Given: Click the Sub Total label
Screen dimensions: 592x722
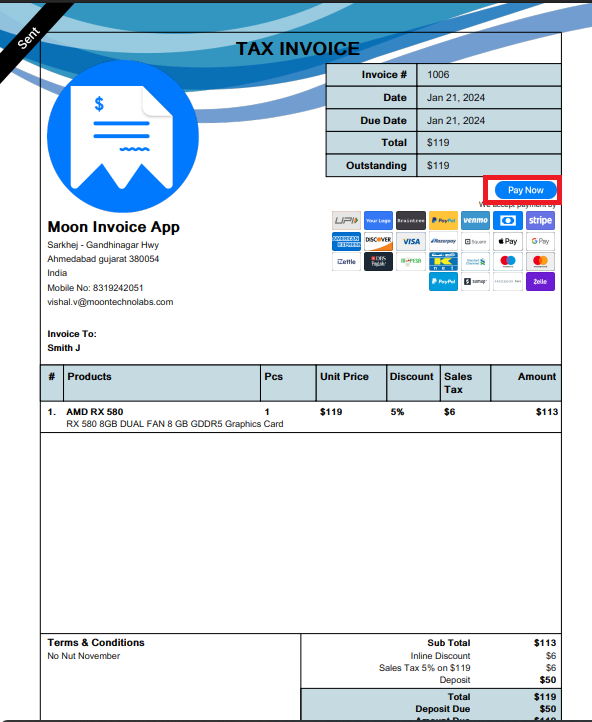Looking at the screenshot, I should point(449,643).
